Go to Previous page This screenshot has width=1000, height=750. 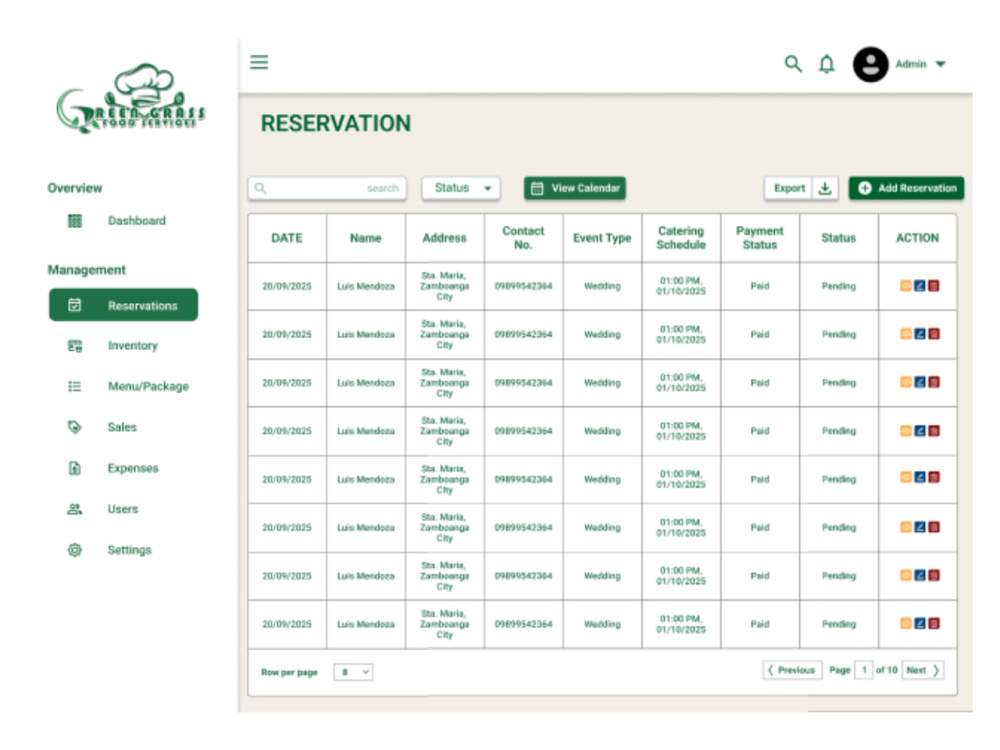pyautogui.click(x=792, y=670)
